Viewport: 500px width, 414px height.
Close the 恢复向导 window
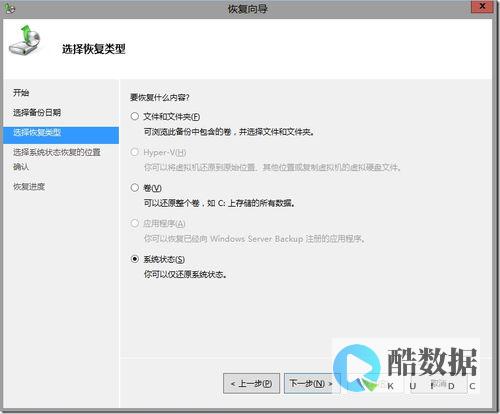pos(482,7)
